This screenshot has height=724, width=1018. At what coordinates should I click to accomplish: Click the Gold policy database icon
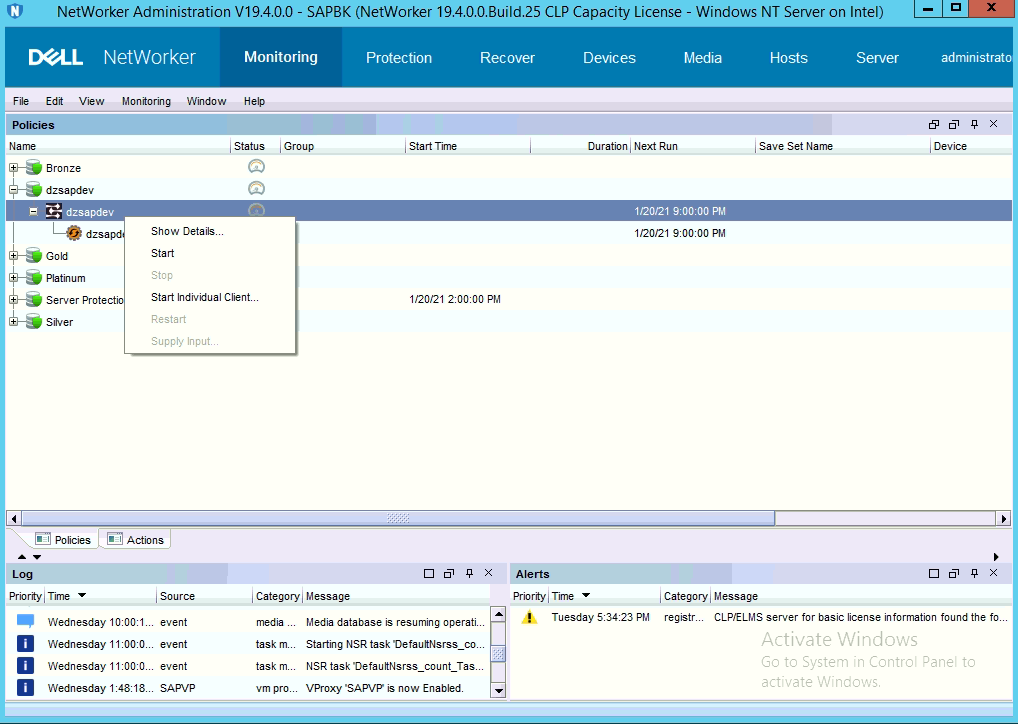[x=34, y=256]
